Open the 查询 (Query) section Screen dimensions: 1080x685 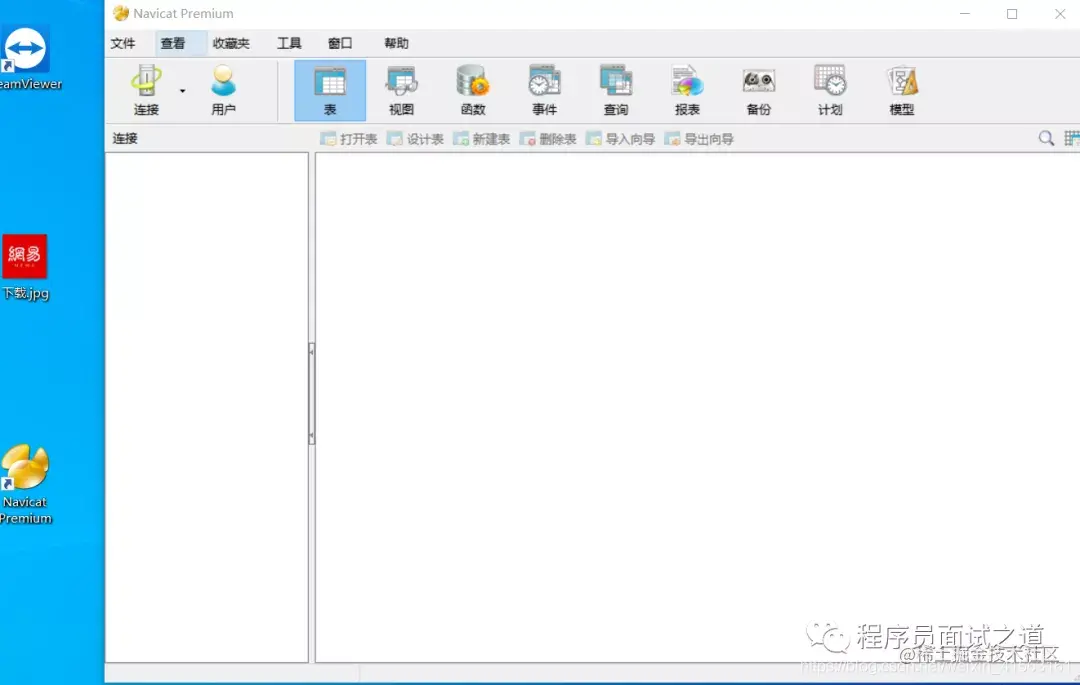click(616, 89)
